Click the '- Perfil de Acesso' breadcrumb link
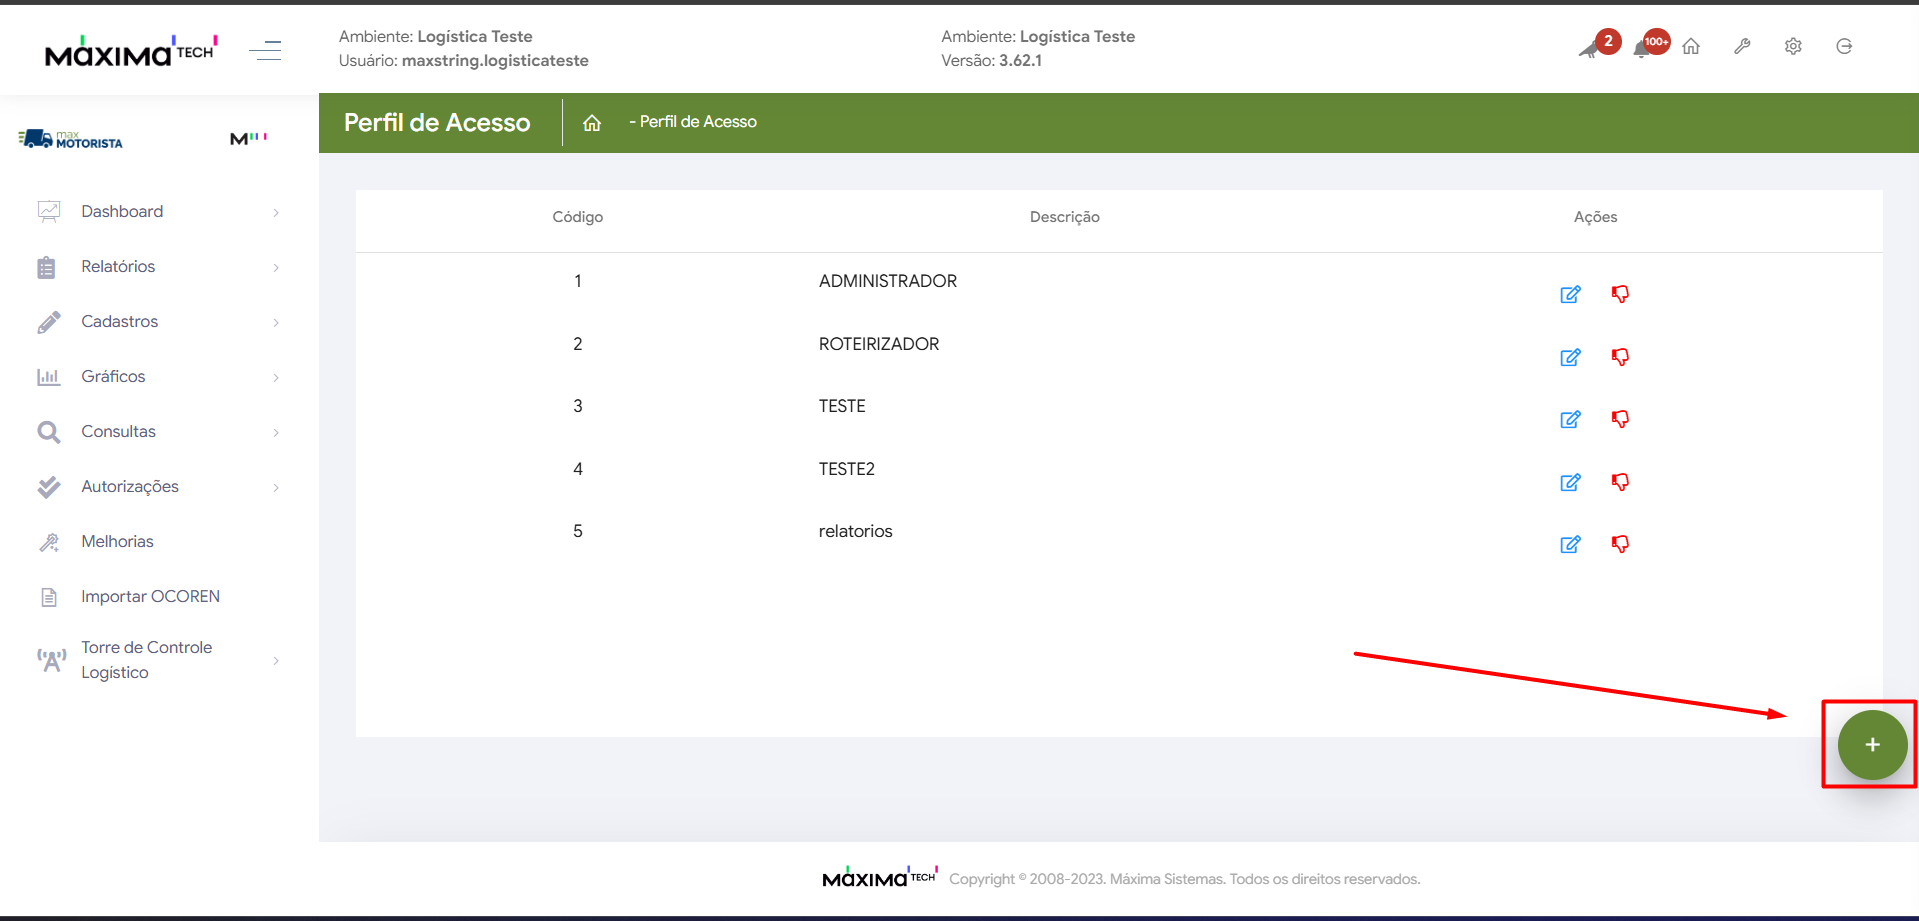 pyautogui.click(x=693, y=122)
